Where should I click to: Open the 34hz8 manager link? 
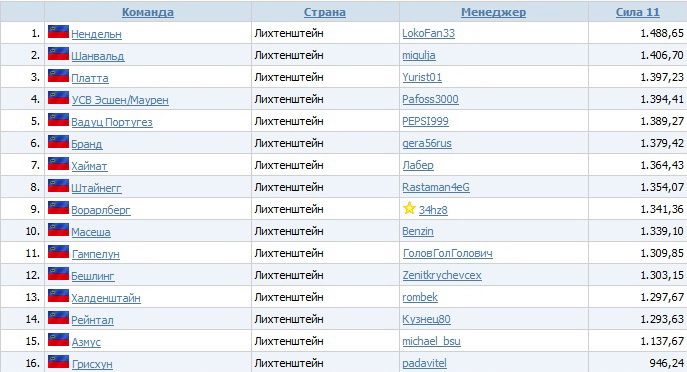tap(433, 210)
